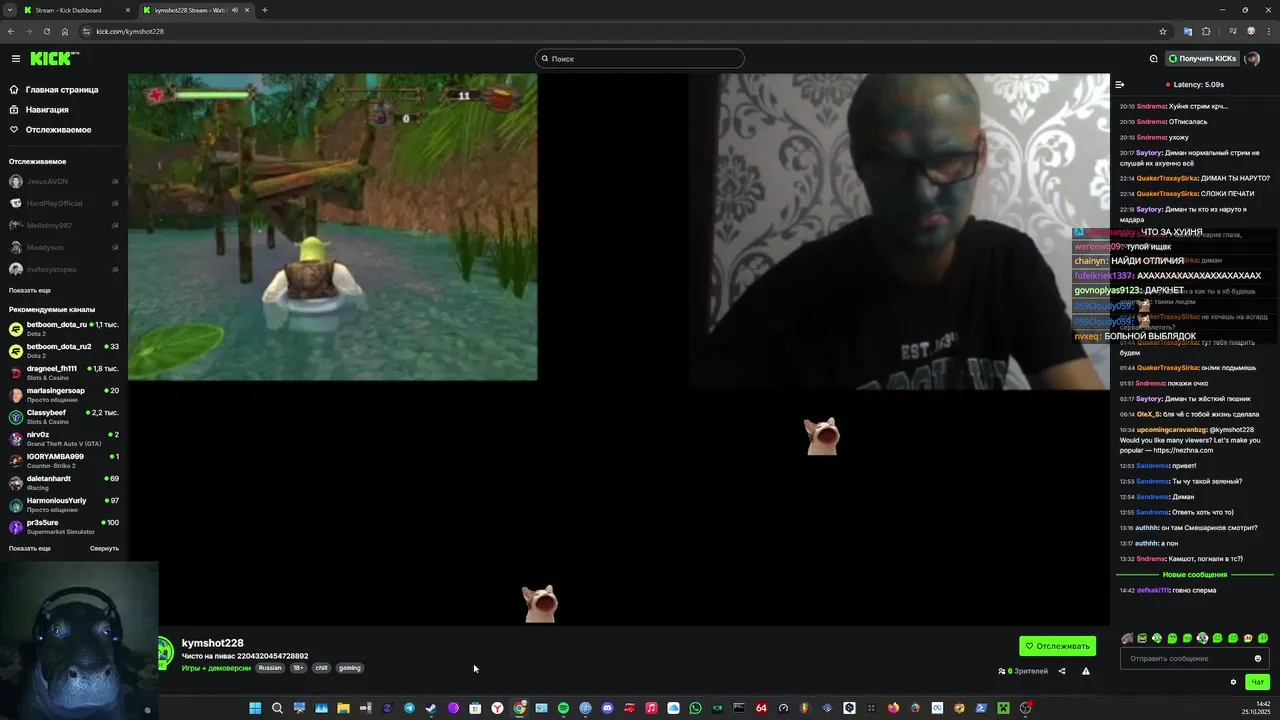View site information icon in address bar
The height and width of the screenshot is (720, 1280).
tap(87, 31)
